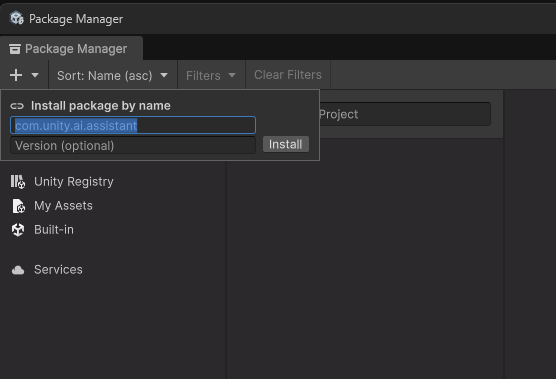Click the Package Manager window title text
The width and height of the screenshot is (556, 379).
click(x=76, y=19)
